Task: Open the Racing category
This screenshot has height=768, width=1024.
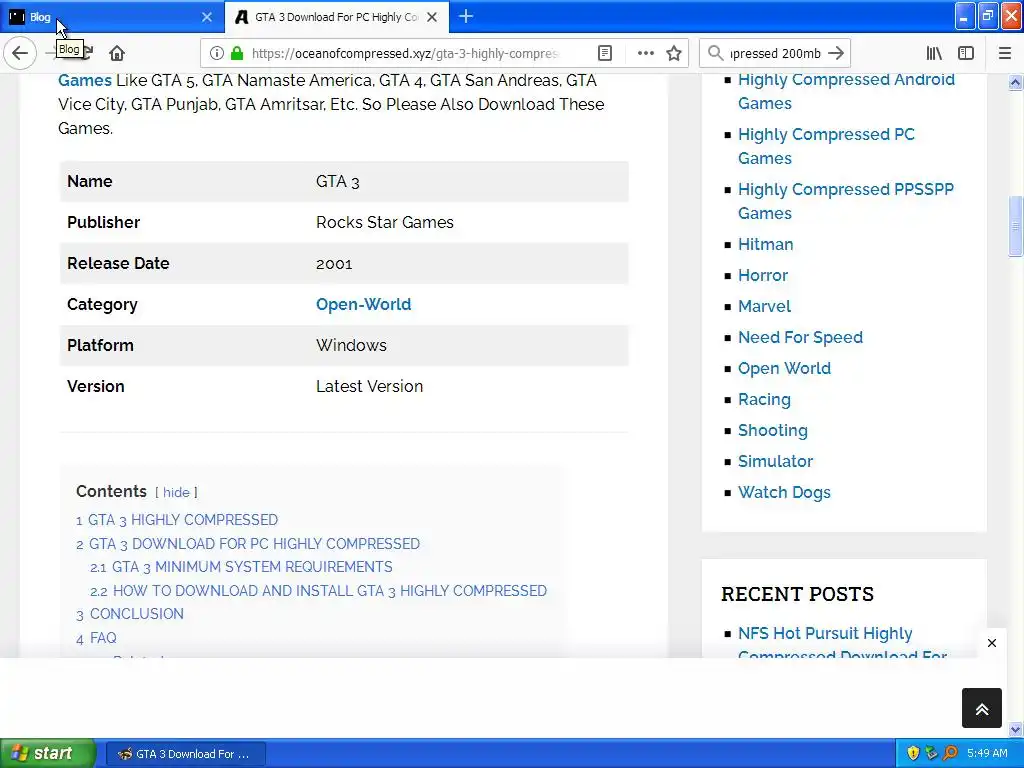Action: 764,400
